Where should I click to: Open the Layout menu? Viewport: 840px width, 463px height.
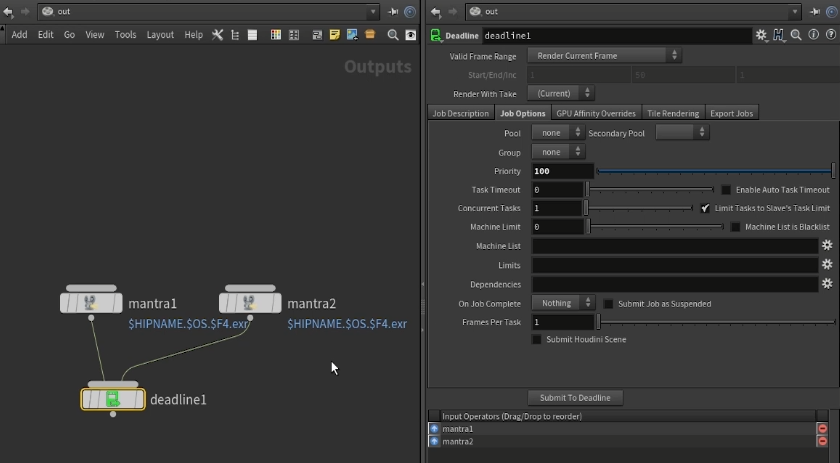click(160, 35)
